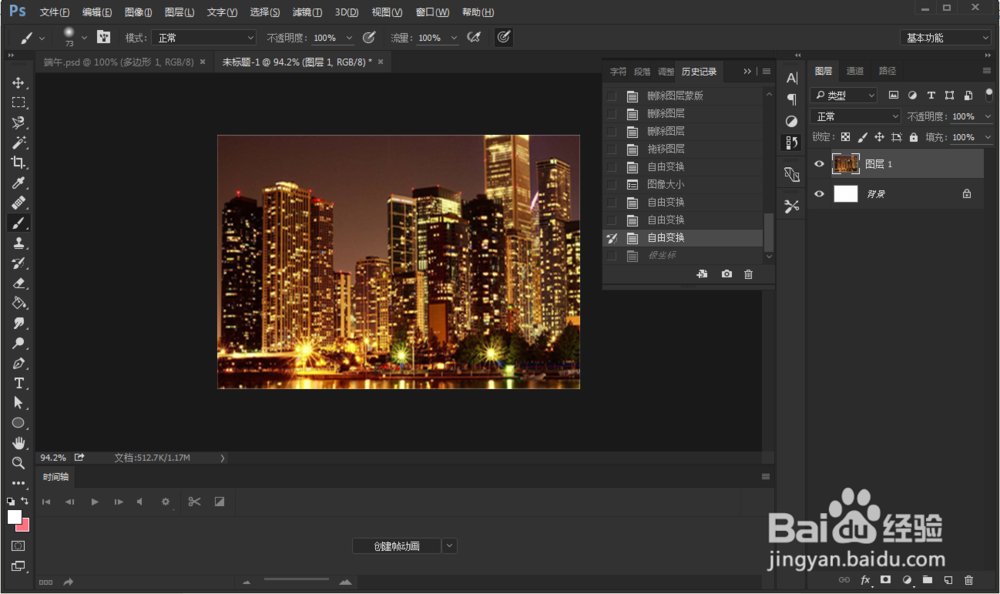Click the foreground color swatch
Viewport: 1000px width, 594px height.
click(x=14, y=517)
